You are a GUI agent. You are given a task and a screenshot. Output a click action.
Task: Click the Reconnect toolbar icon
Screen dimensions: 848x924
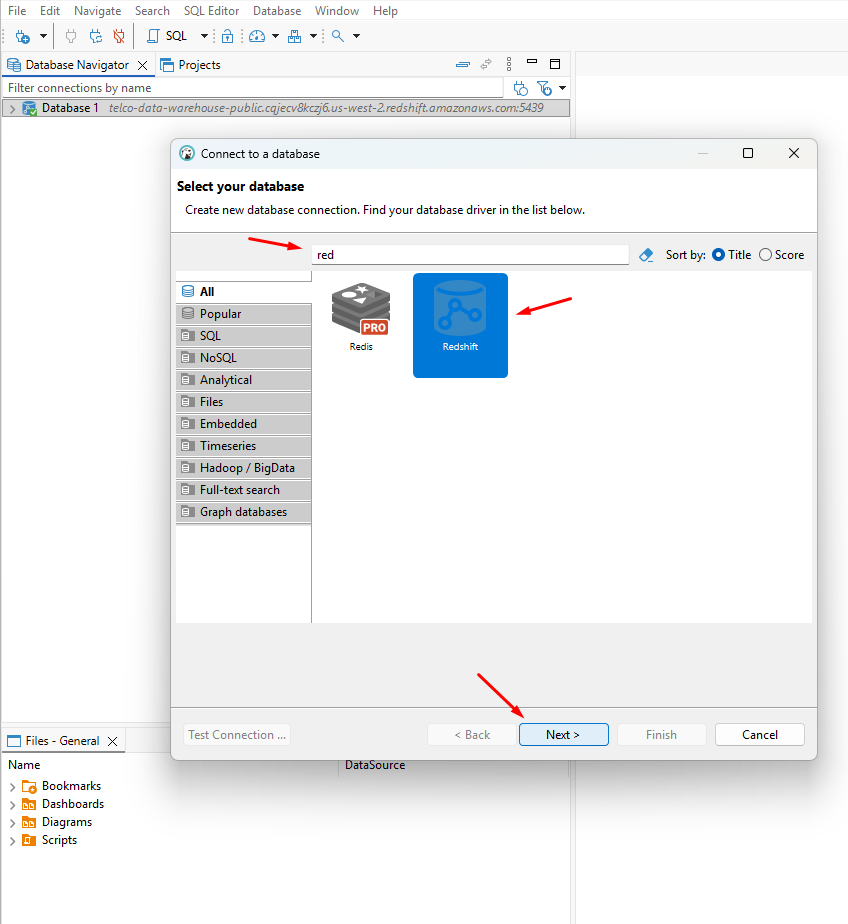pos(95,37)
